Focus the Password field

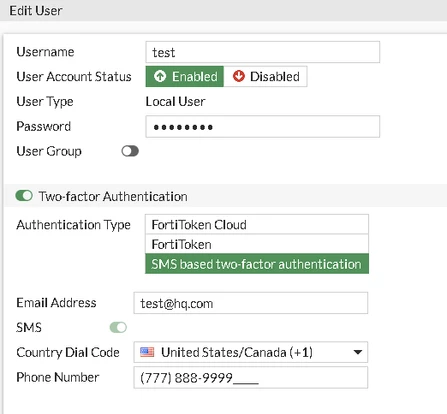click(263, 126)
